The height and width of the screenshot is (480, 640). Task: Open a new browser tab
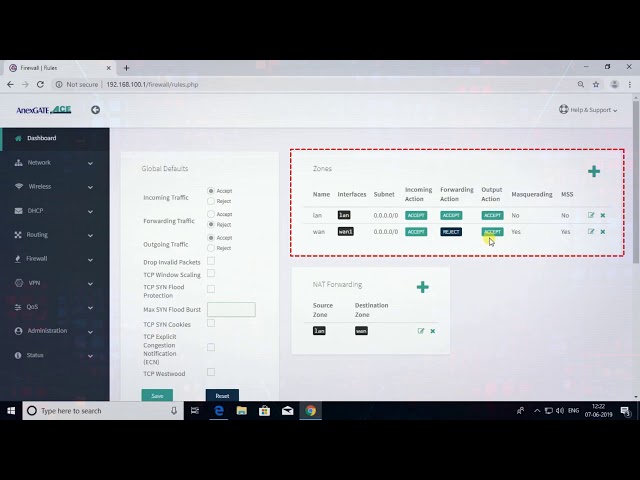click(127, 68)
